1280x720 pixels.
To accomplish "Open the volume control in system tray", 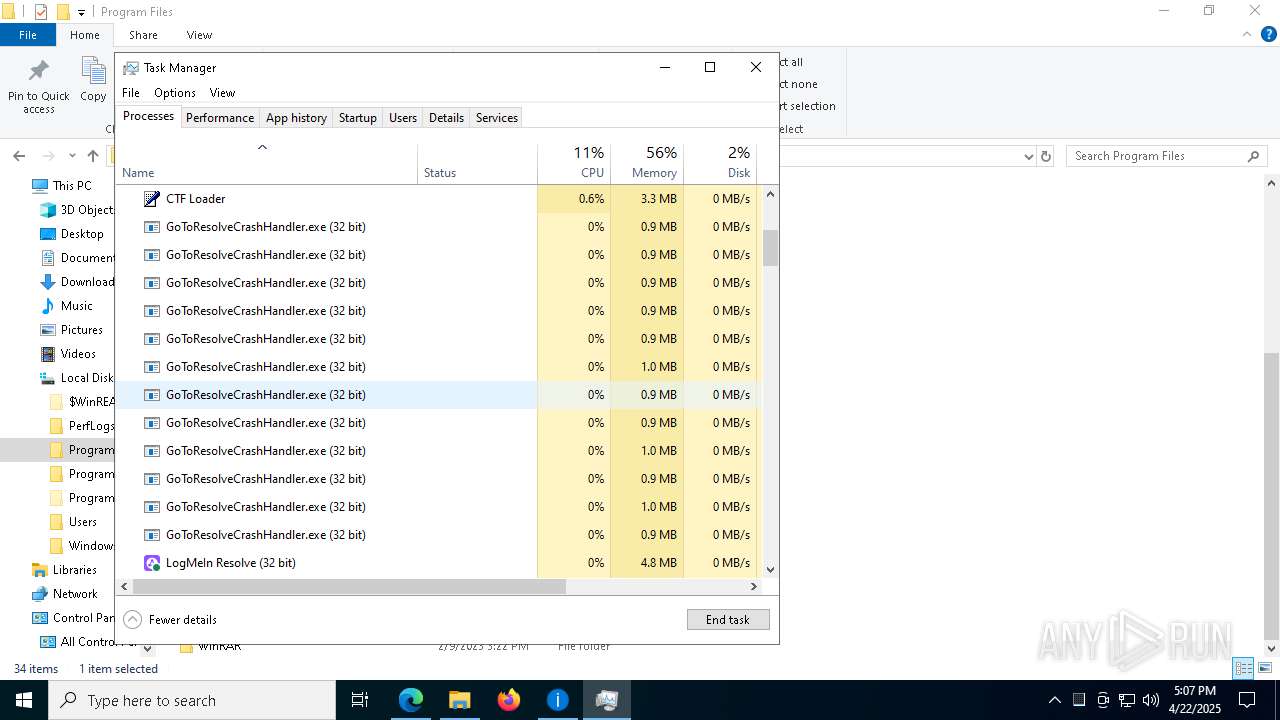I will (x=1151, y=700).
